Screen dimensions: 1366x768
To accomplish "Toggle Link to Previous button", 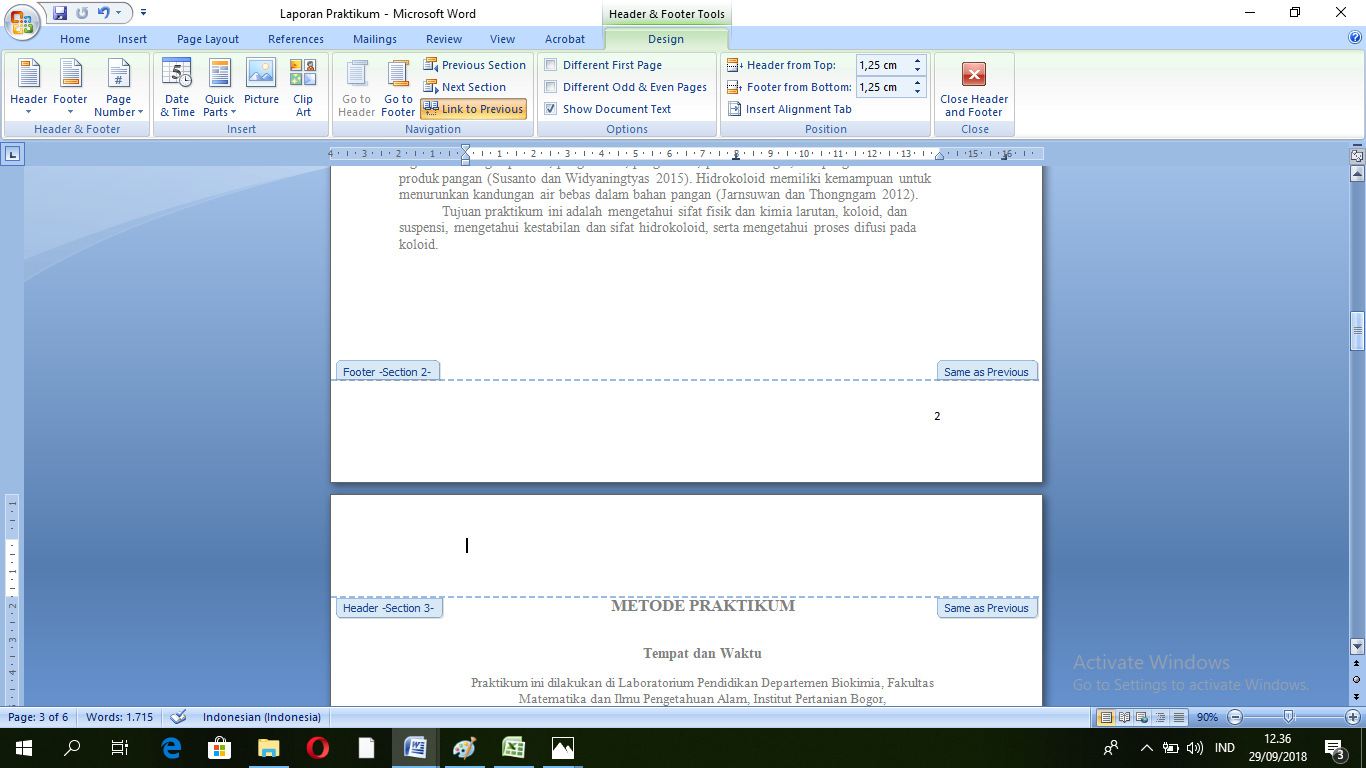I will coord(473,109).
